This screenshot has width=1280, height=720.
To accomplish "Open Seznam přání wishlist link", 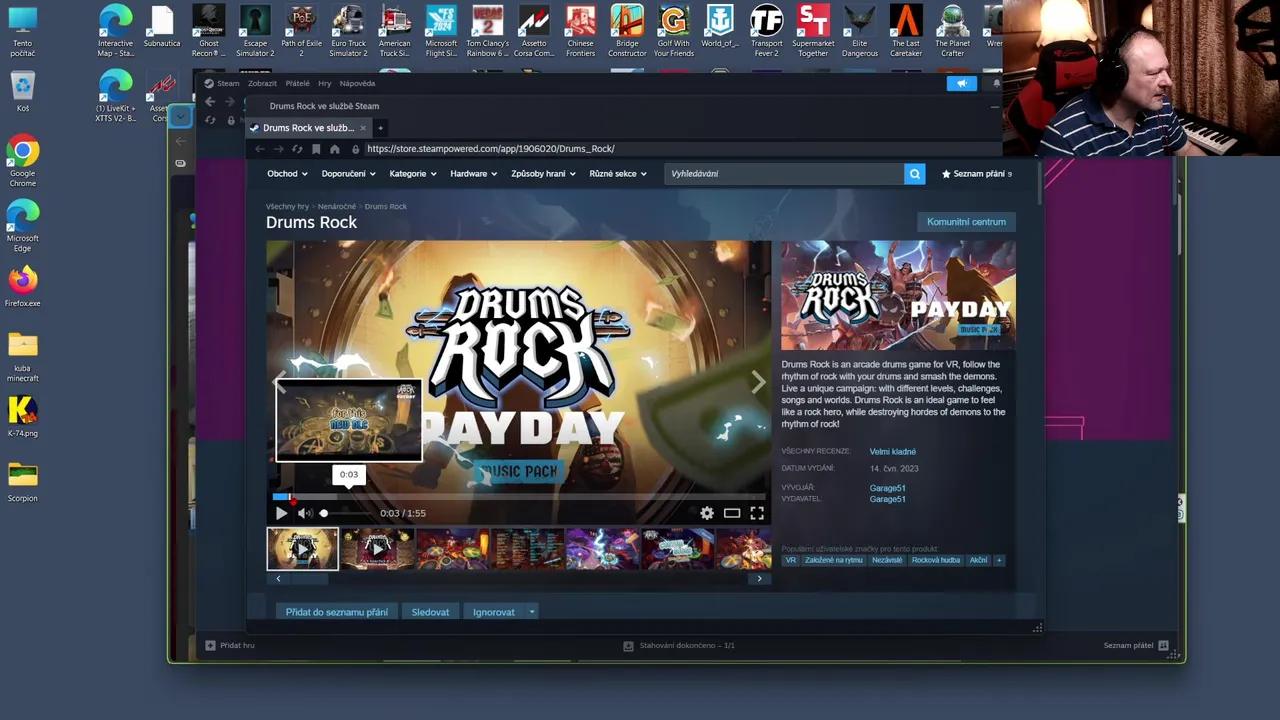I will (977, 174).
